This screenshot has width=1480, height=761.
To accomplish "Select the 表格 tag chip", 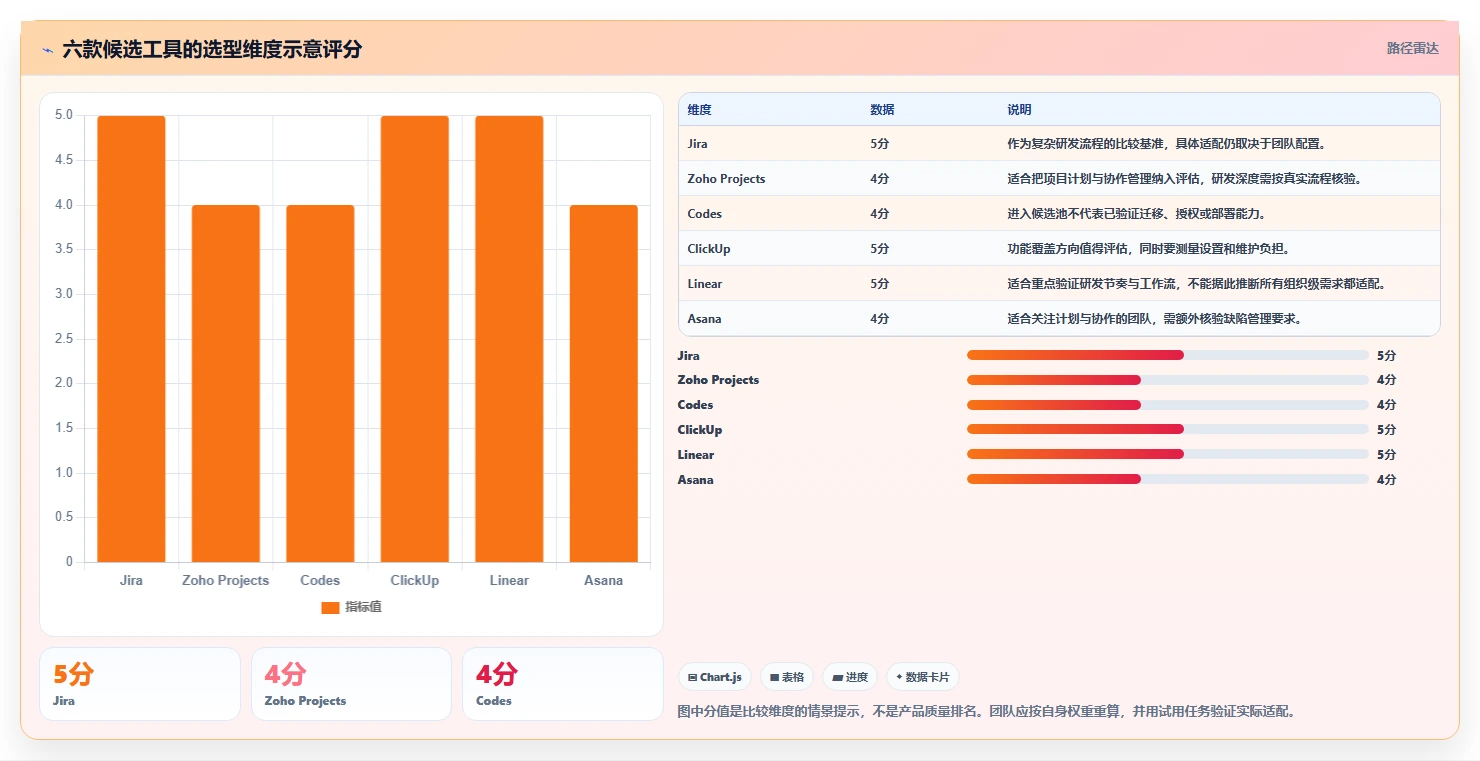I will 787,677.
